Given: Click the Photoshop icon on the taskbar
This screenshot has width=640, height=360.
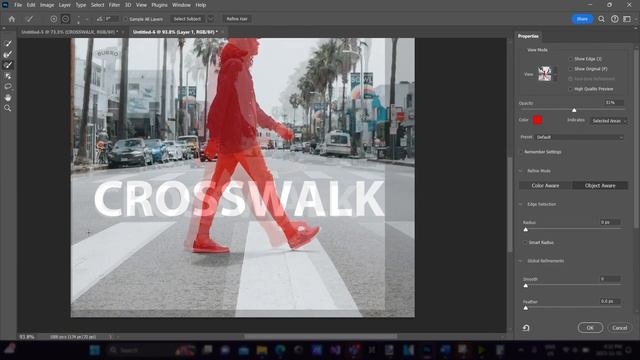Looking at the screenshot, I should (427, 350).
